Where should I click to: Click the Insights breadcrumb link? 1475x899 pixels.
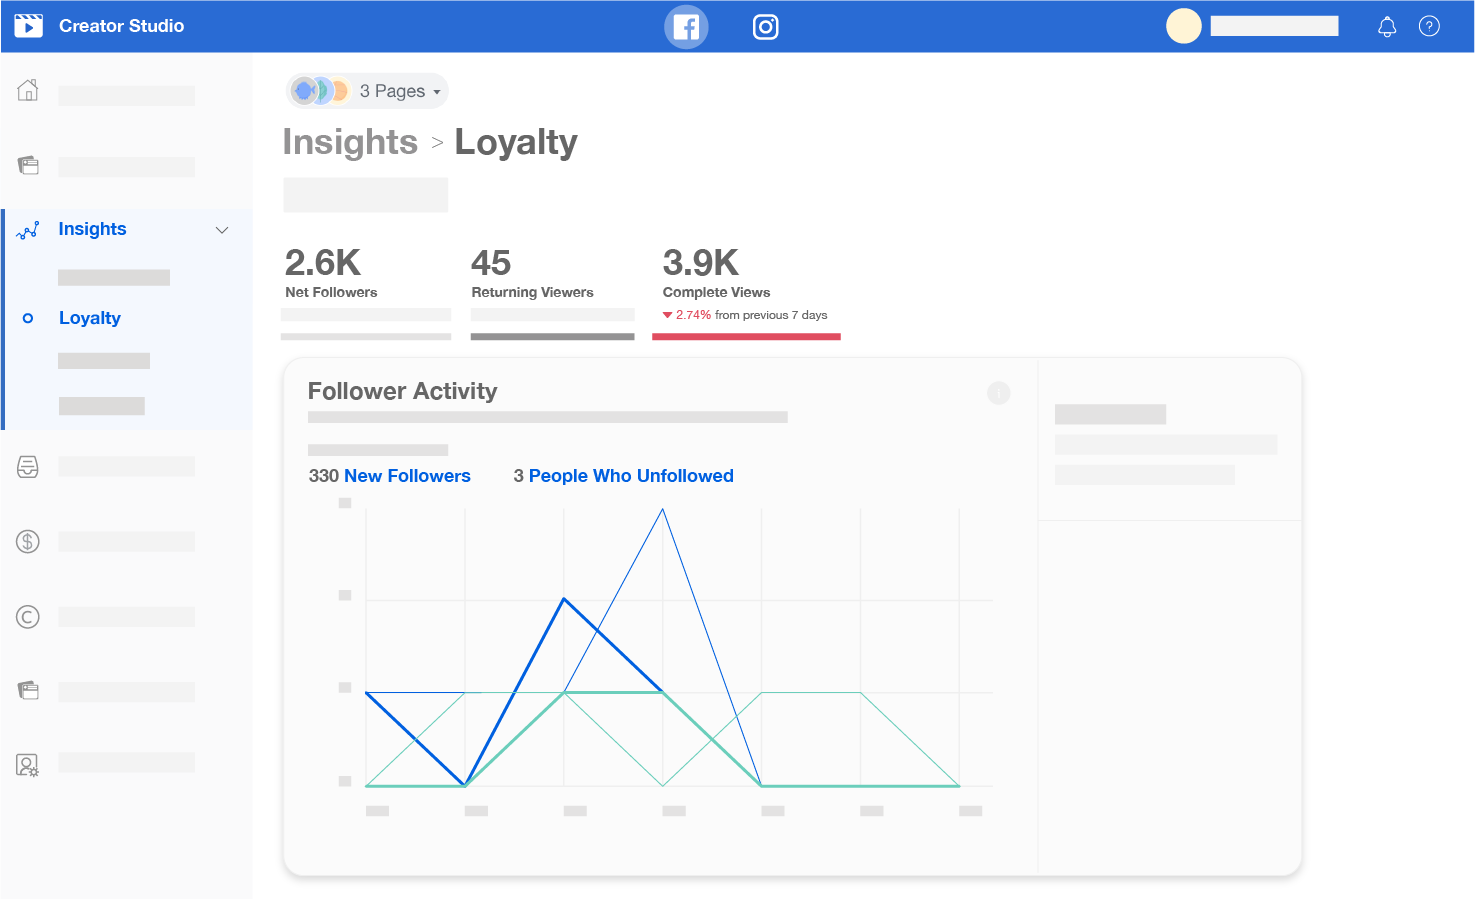[350, 142]
